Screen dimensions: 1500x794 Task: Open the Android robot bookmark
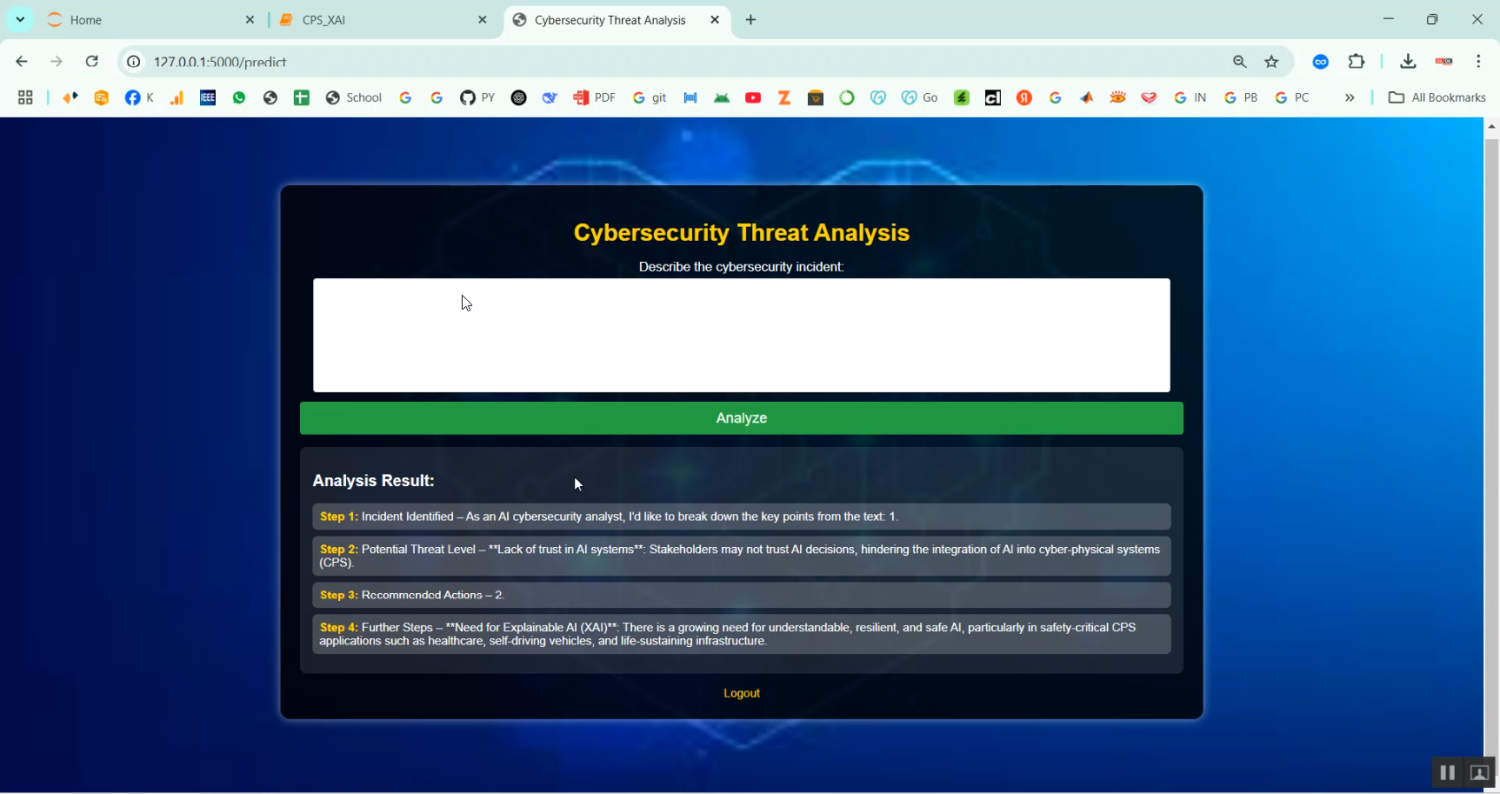pos(722,98)
